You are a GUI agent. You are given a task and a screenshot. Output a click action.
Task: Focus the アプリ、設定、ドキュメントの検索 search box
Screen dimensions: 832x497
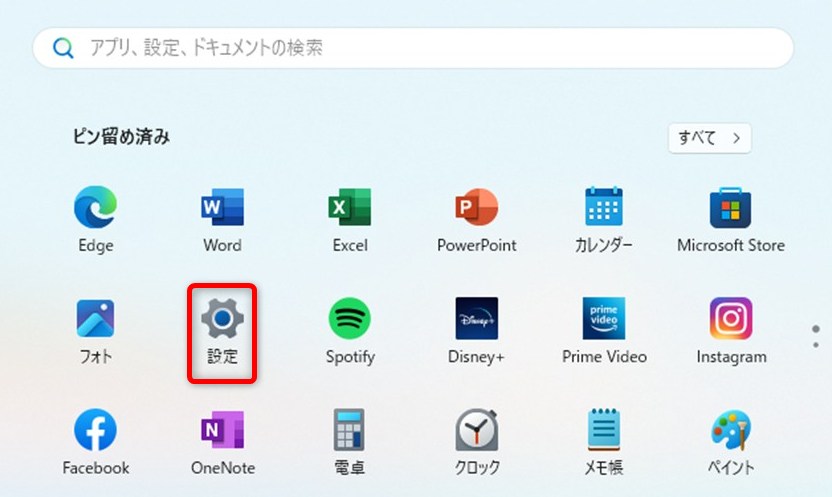coord(413,48)
